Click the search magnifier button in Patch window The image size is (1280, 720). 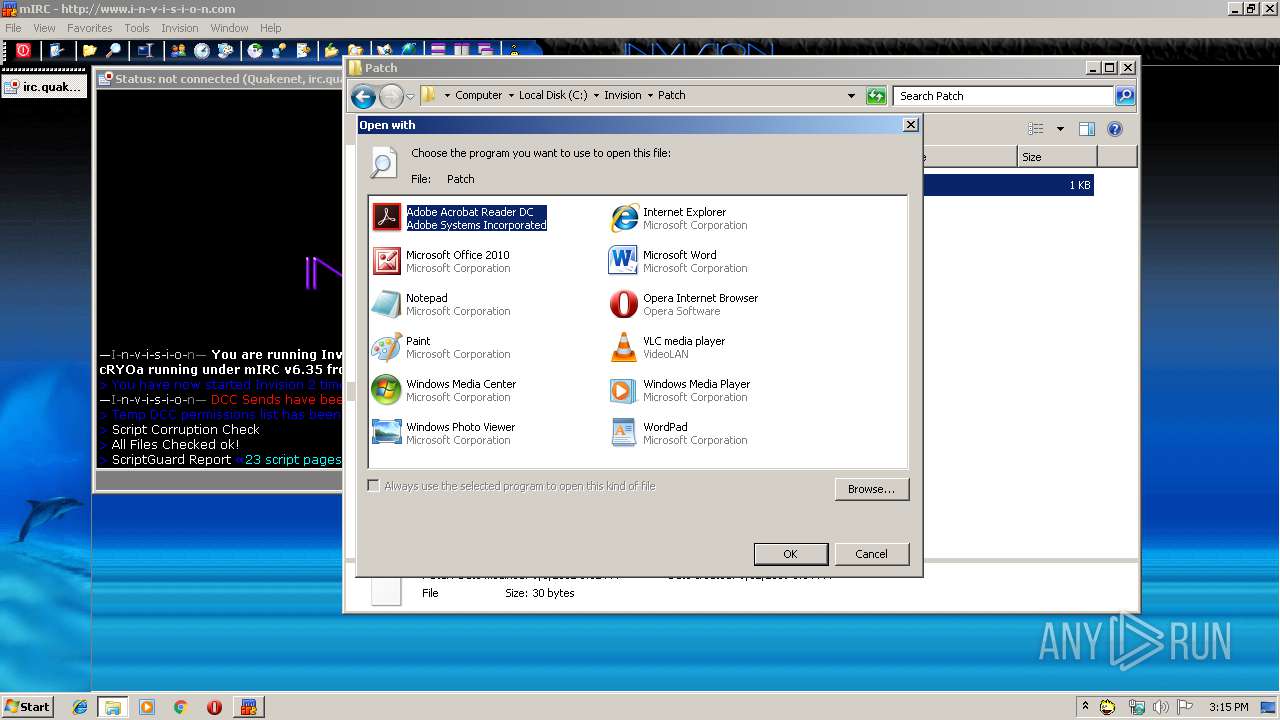[x=1125, y=96]
